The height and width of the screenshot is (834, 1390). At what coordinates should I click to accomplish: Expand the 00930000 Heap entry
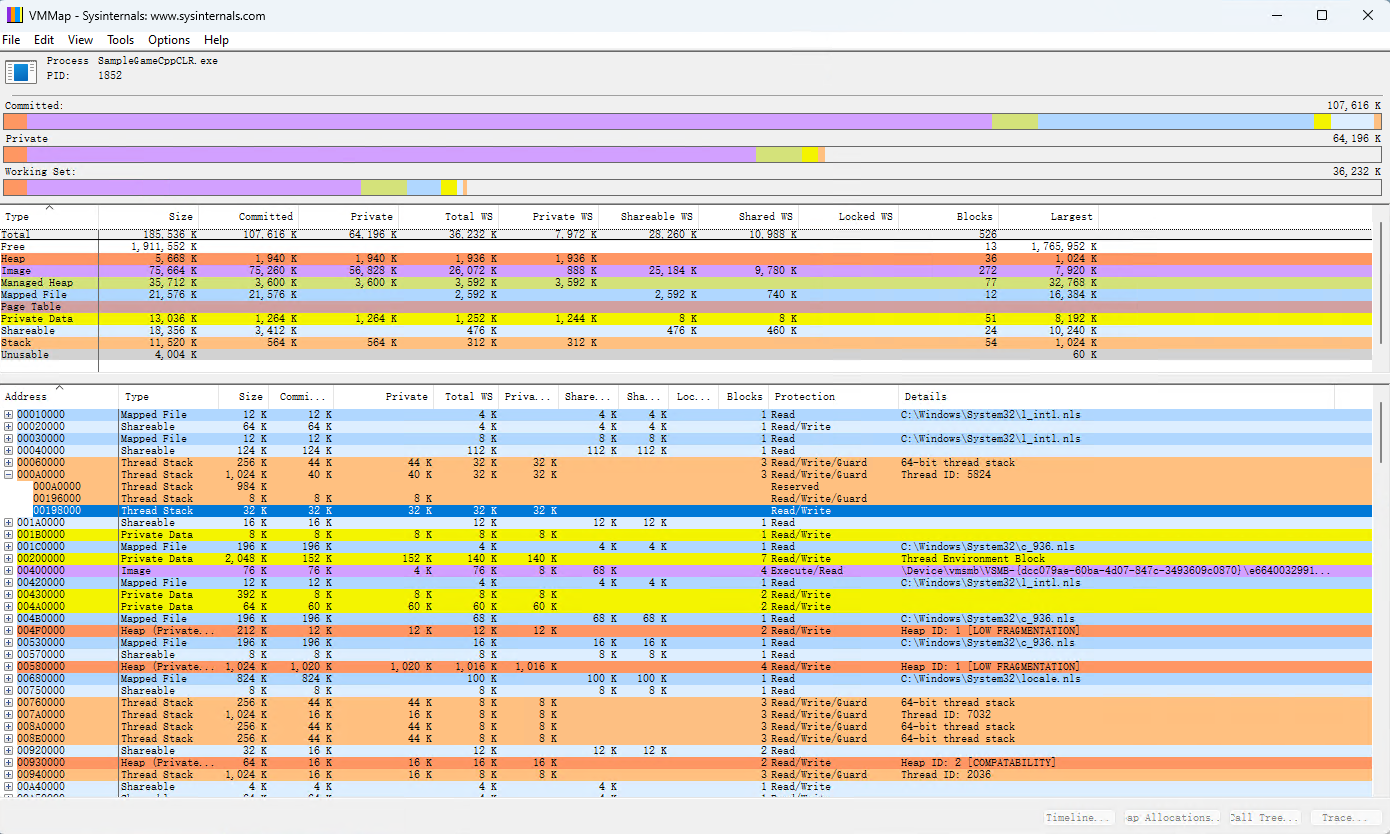9,762
